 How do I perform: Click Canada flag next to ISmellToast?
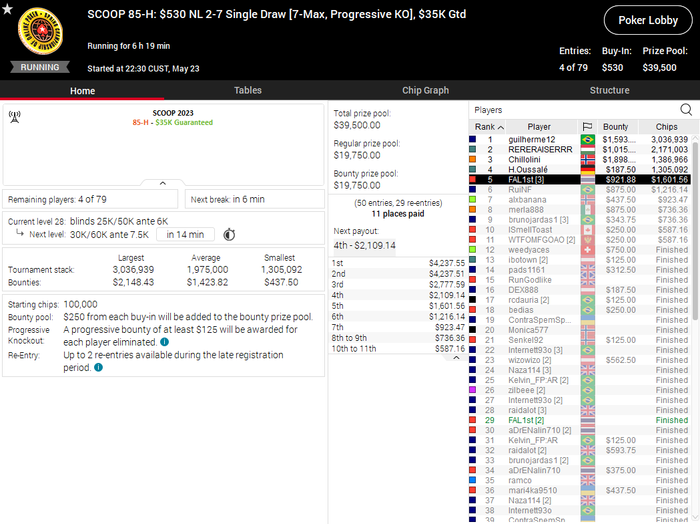588,230
